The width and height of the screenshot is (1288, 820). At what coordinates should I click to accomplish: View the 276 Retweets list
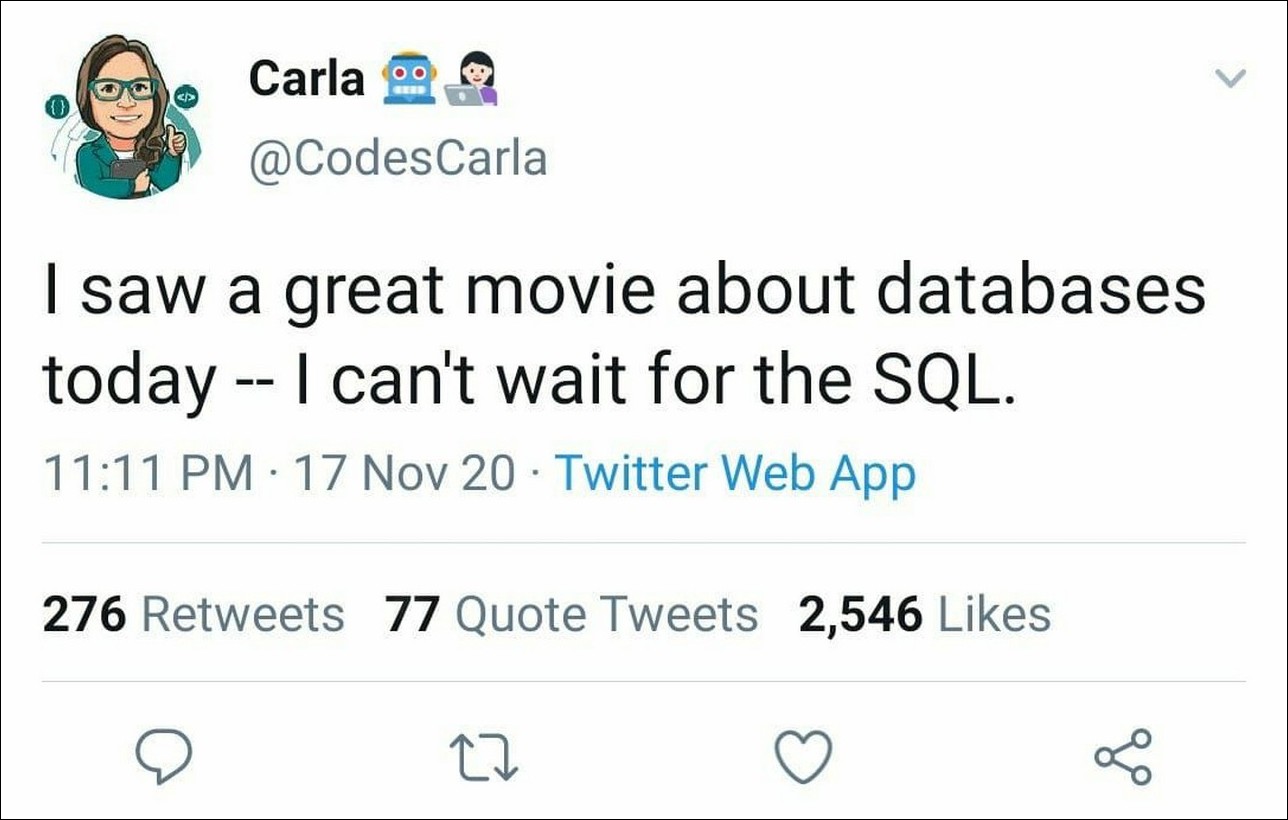[x=193, y=614]
